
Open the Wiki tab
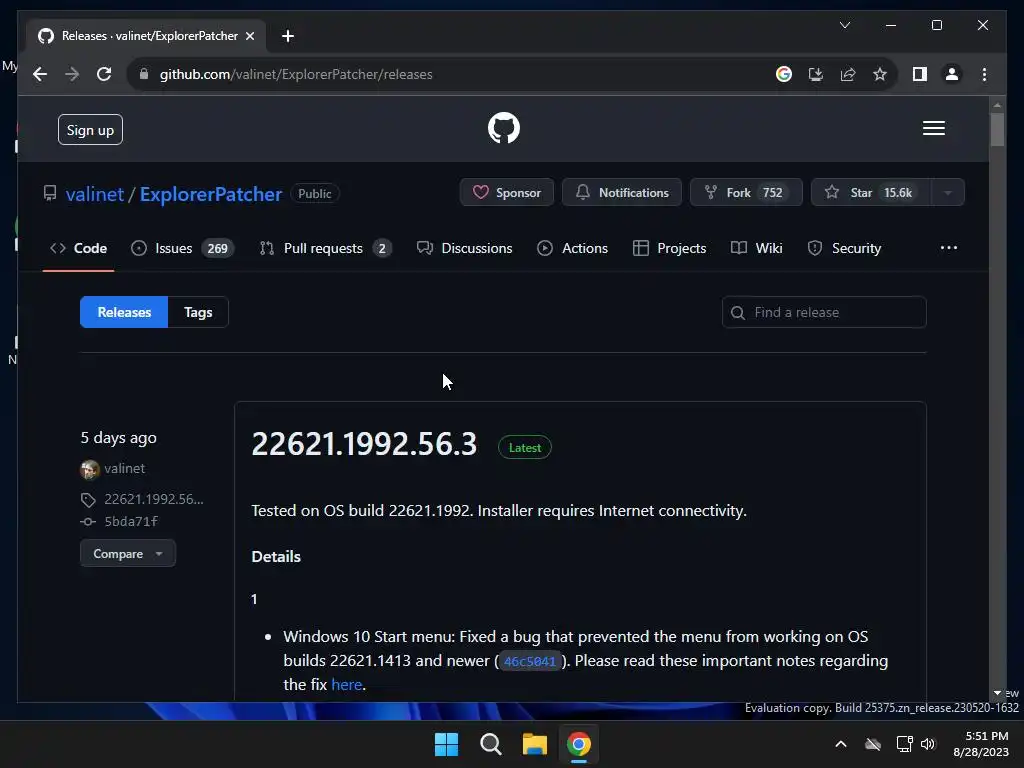tap(756, 248)
